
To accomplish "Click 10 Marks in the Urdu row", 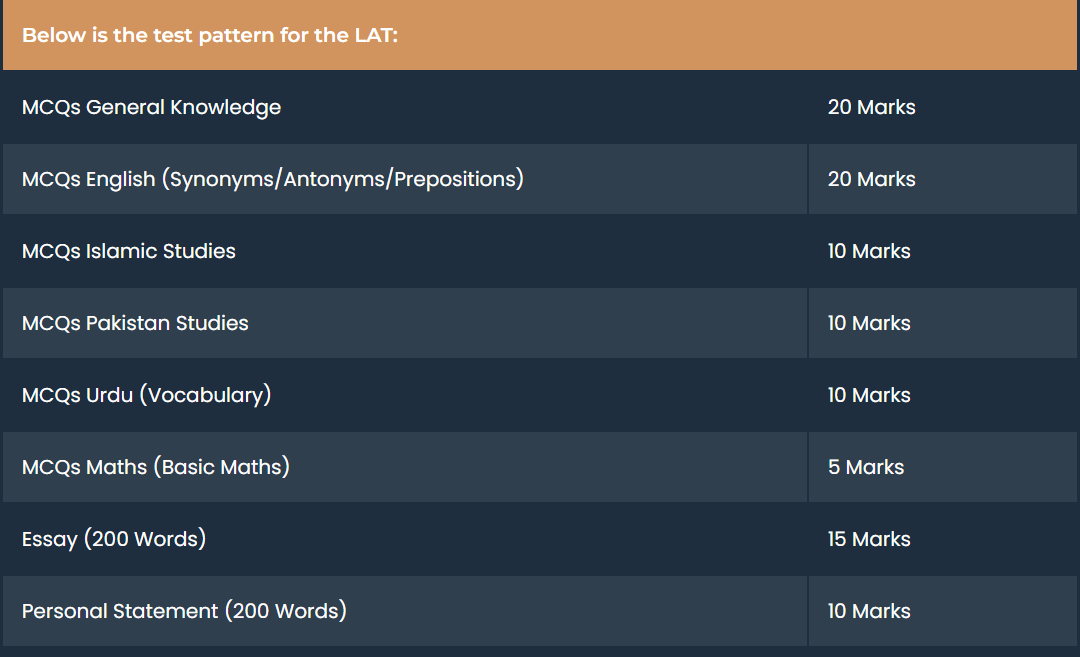I will point(869,395).
